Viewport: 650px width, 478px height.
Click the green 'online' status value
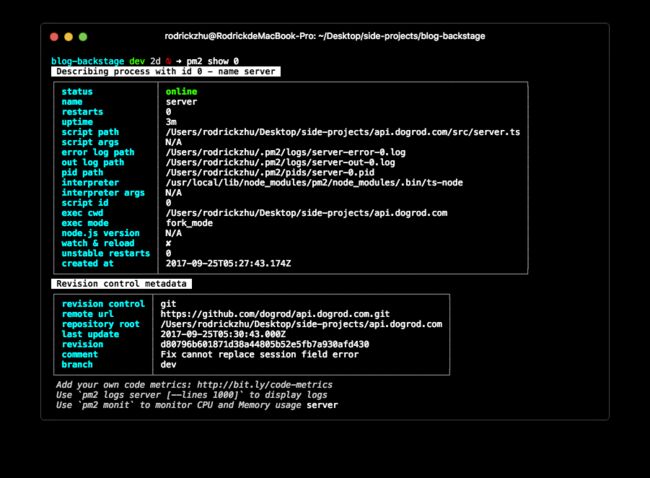tap(182, 92)
